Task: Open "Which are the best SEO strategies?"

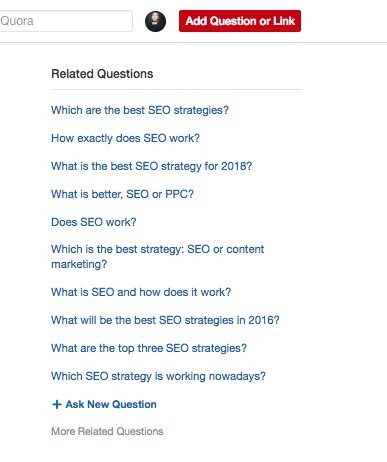Action: (140, 110)
